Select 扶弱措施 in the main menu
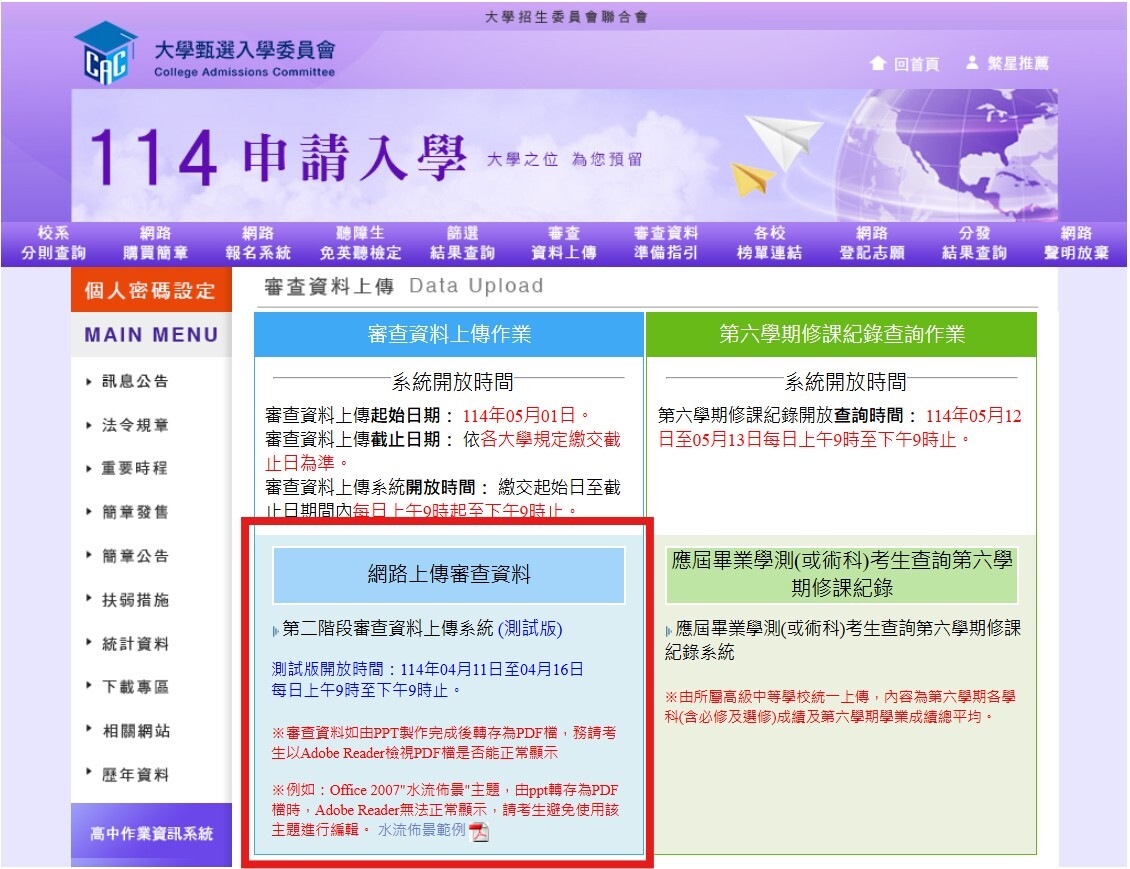This screenshot has width=1130, height=869. point(135,600)
